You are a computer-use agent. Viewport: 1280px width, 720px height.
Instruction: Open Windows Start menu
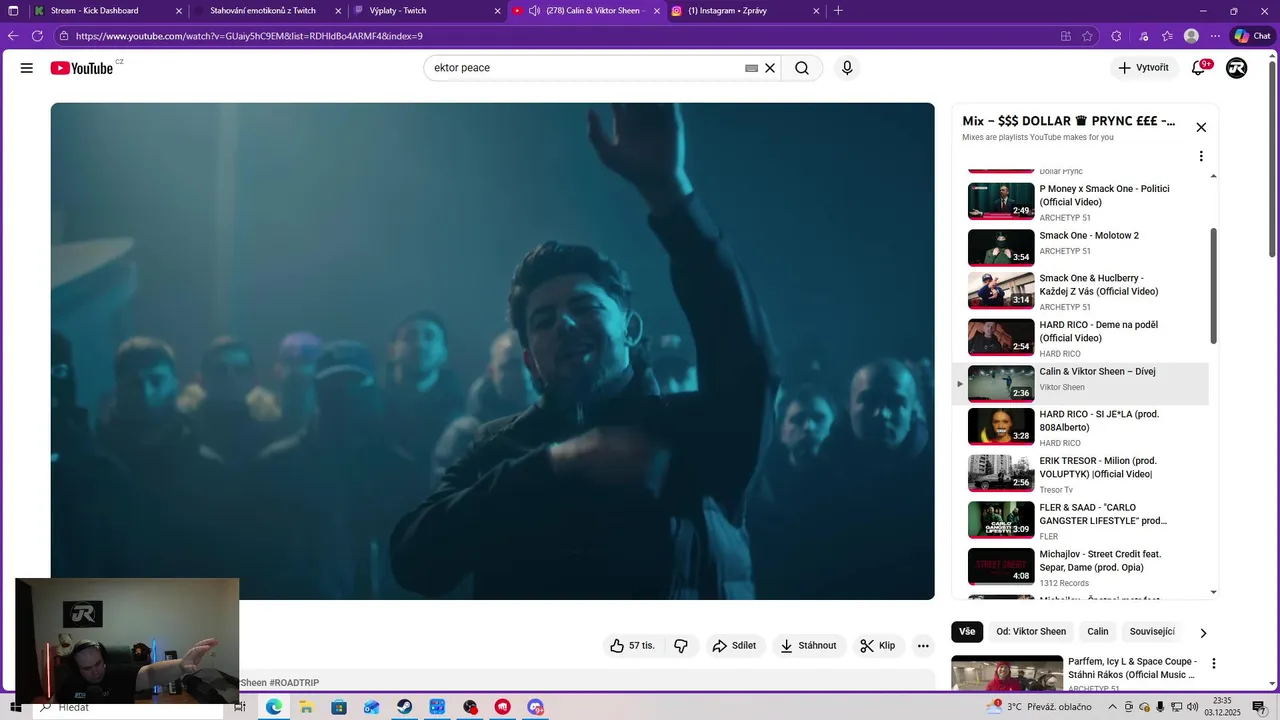(15, 707)
